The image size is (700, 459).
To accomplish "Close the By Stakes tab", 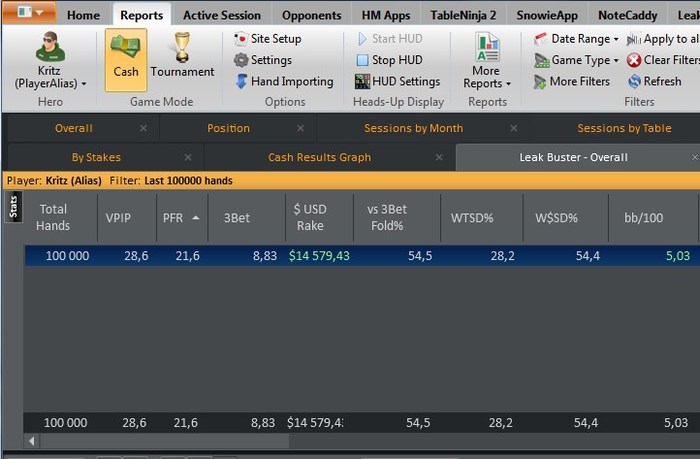I will (x=188, y=158).
